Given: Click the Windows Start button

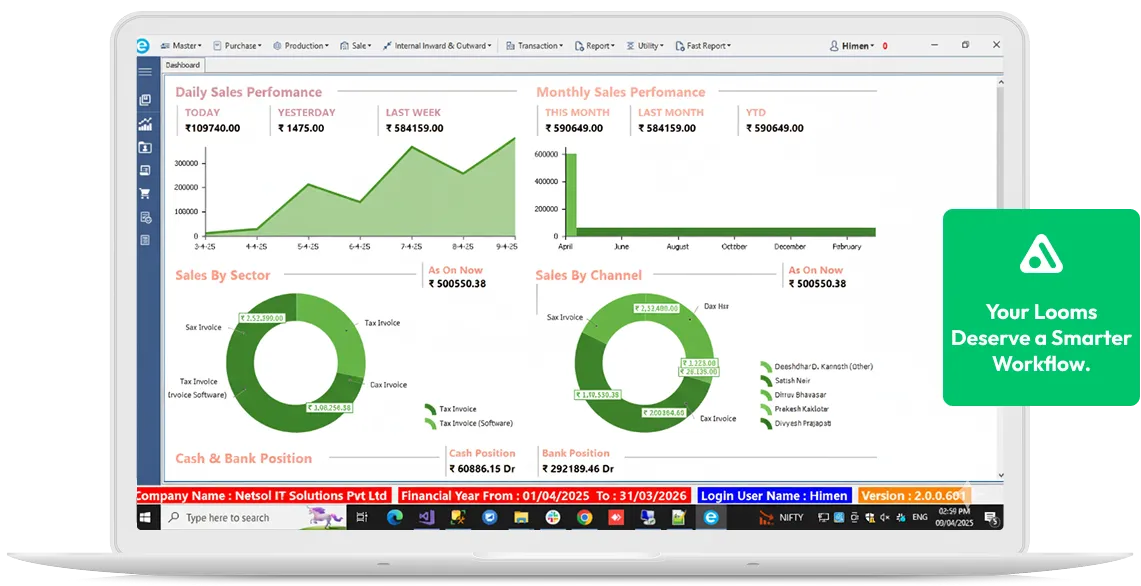Looking at the screenshot, I should click(146, 518).
